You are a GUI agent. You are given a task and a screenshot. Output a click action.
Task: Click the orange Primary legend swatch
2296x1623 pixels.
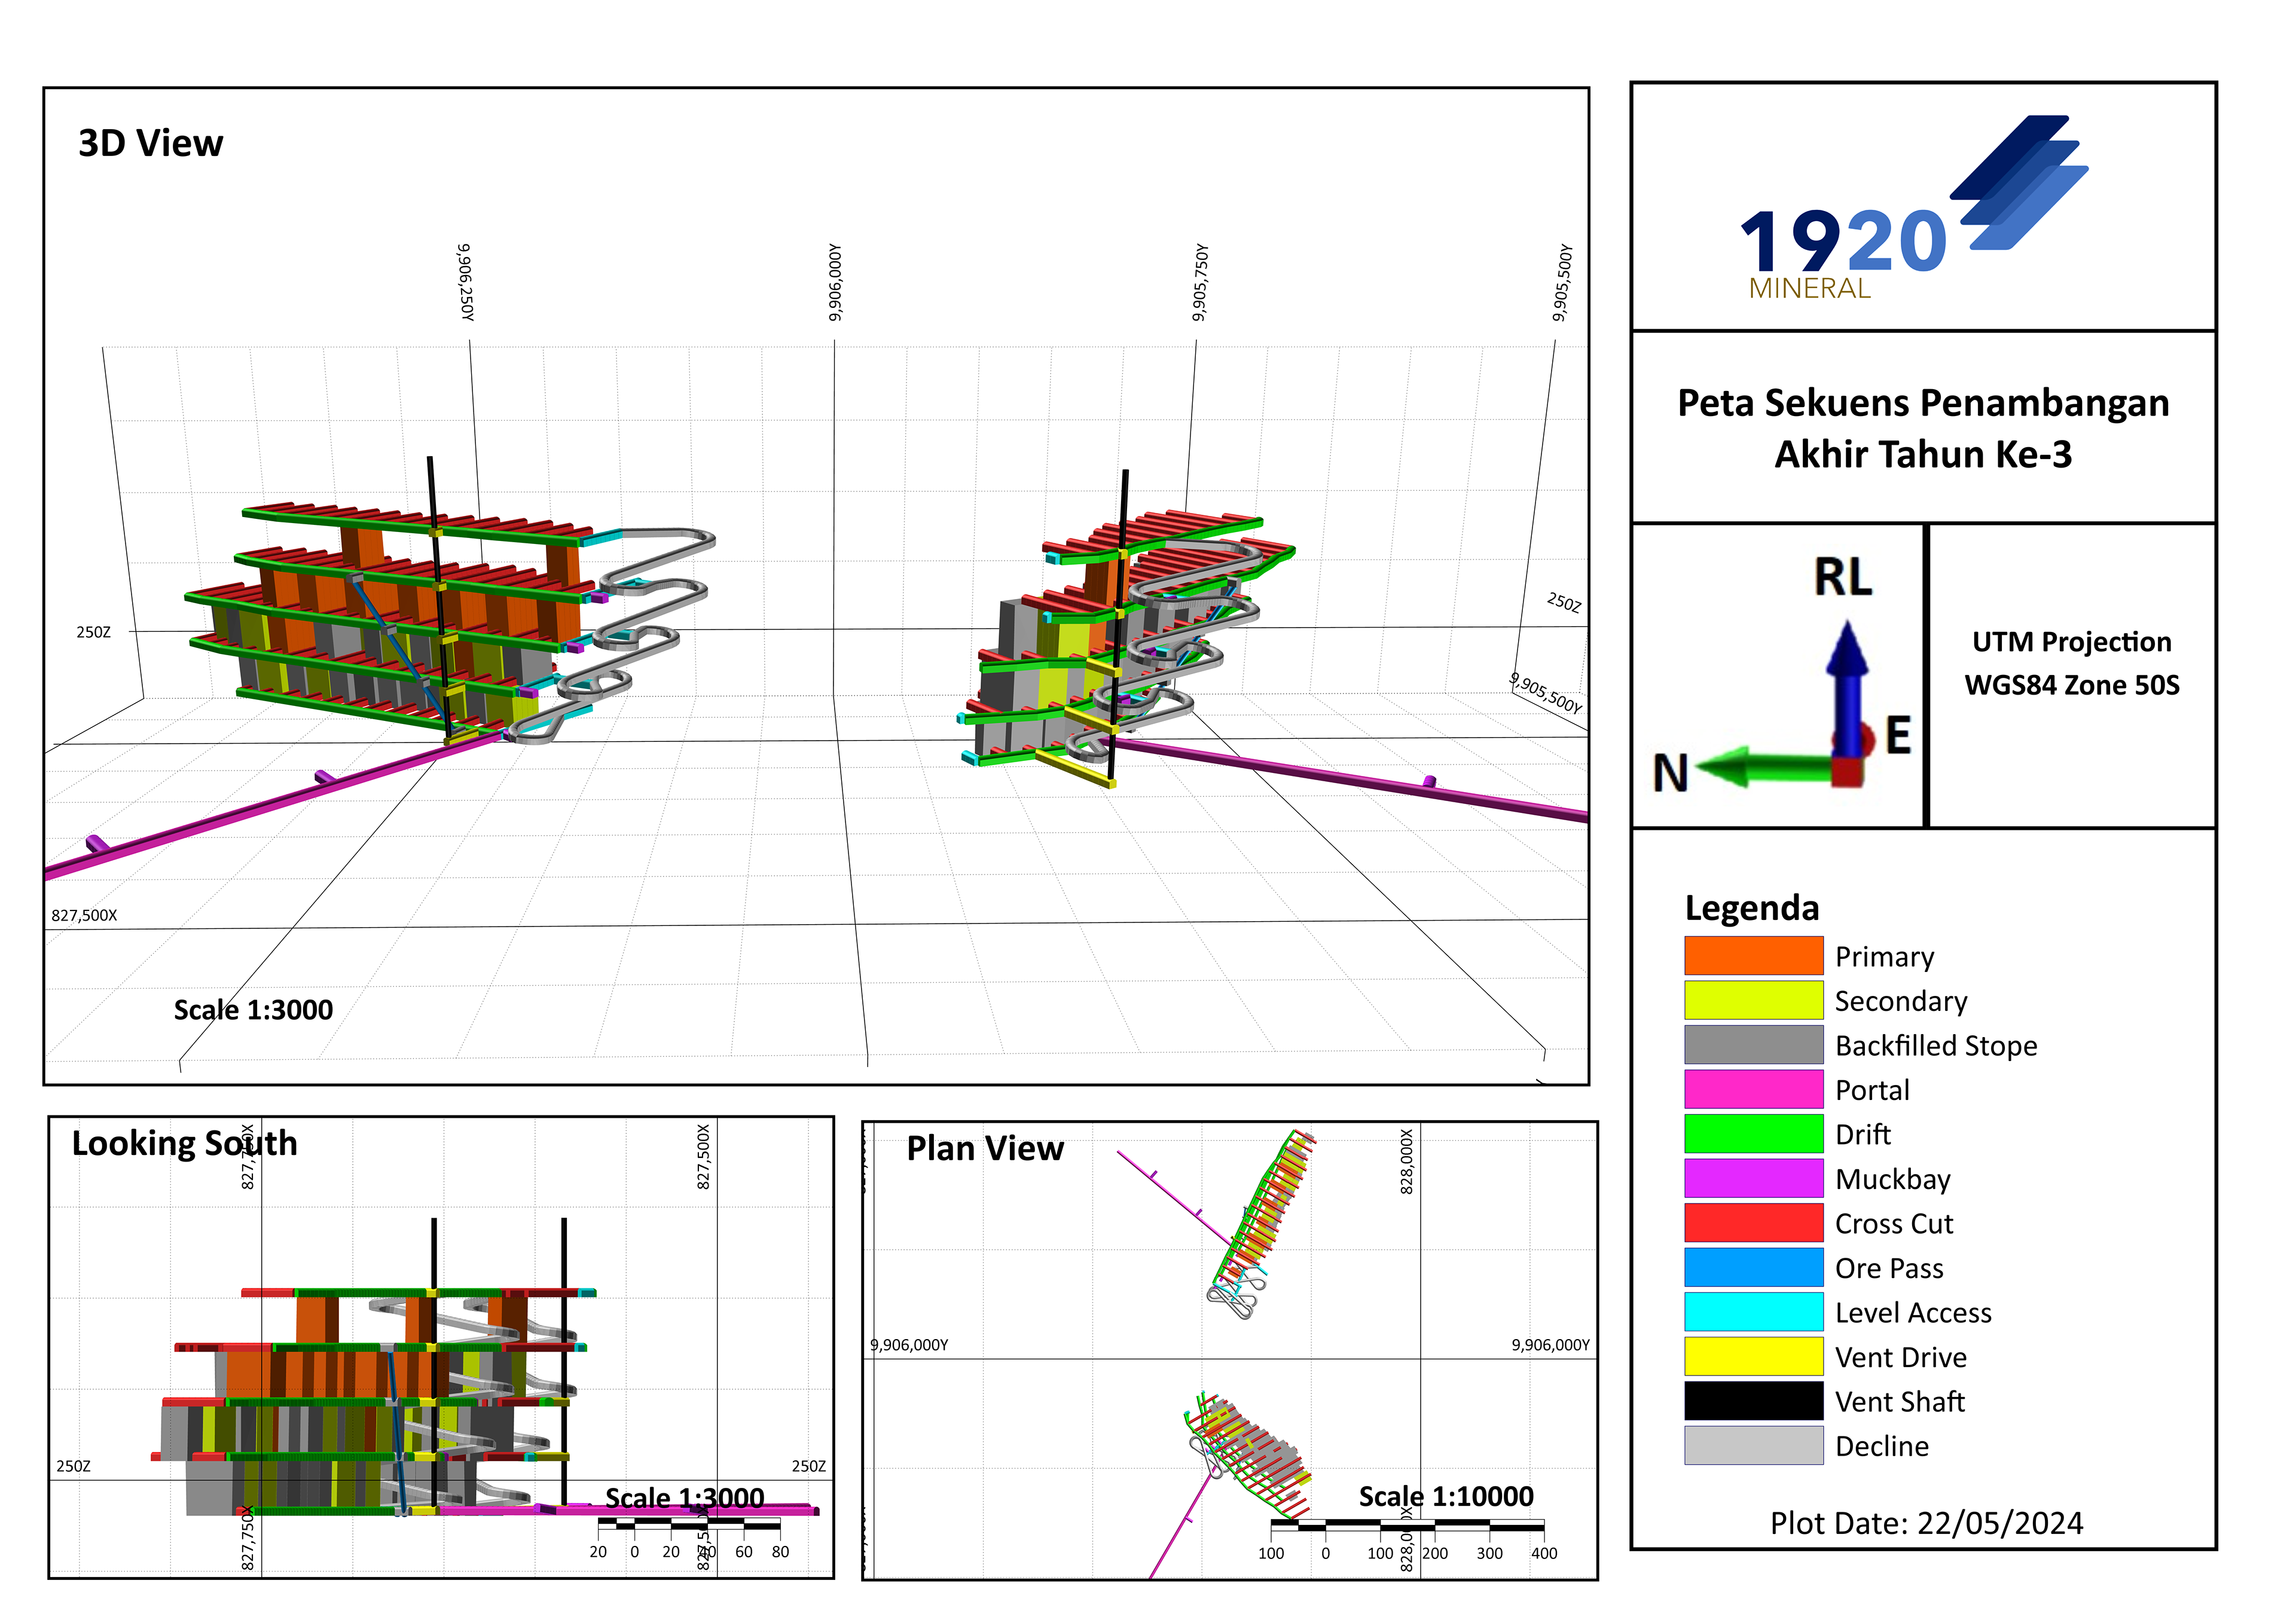pyautogui.click(x=1753, y=956)
